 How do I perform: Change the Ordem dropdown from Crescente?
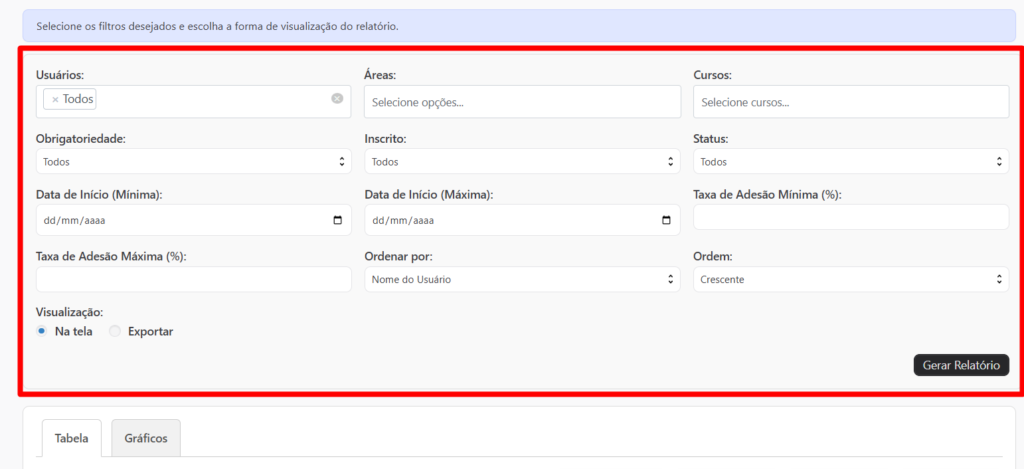click(850, 280)
